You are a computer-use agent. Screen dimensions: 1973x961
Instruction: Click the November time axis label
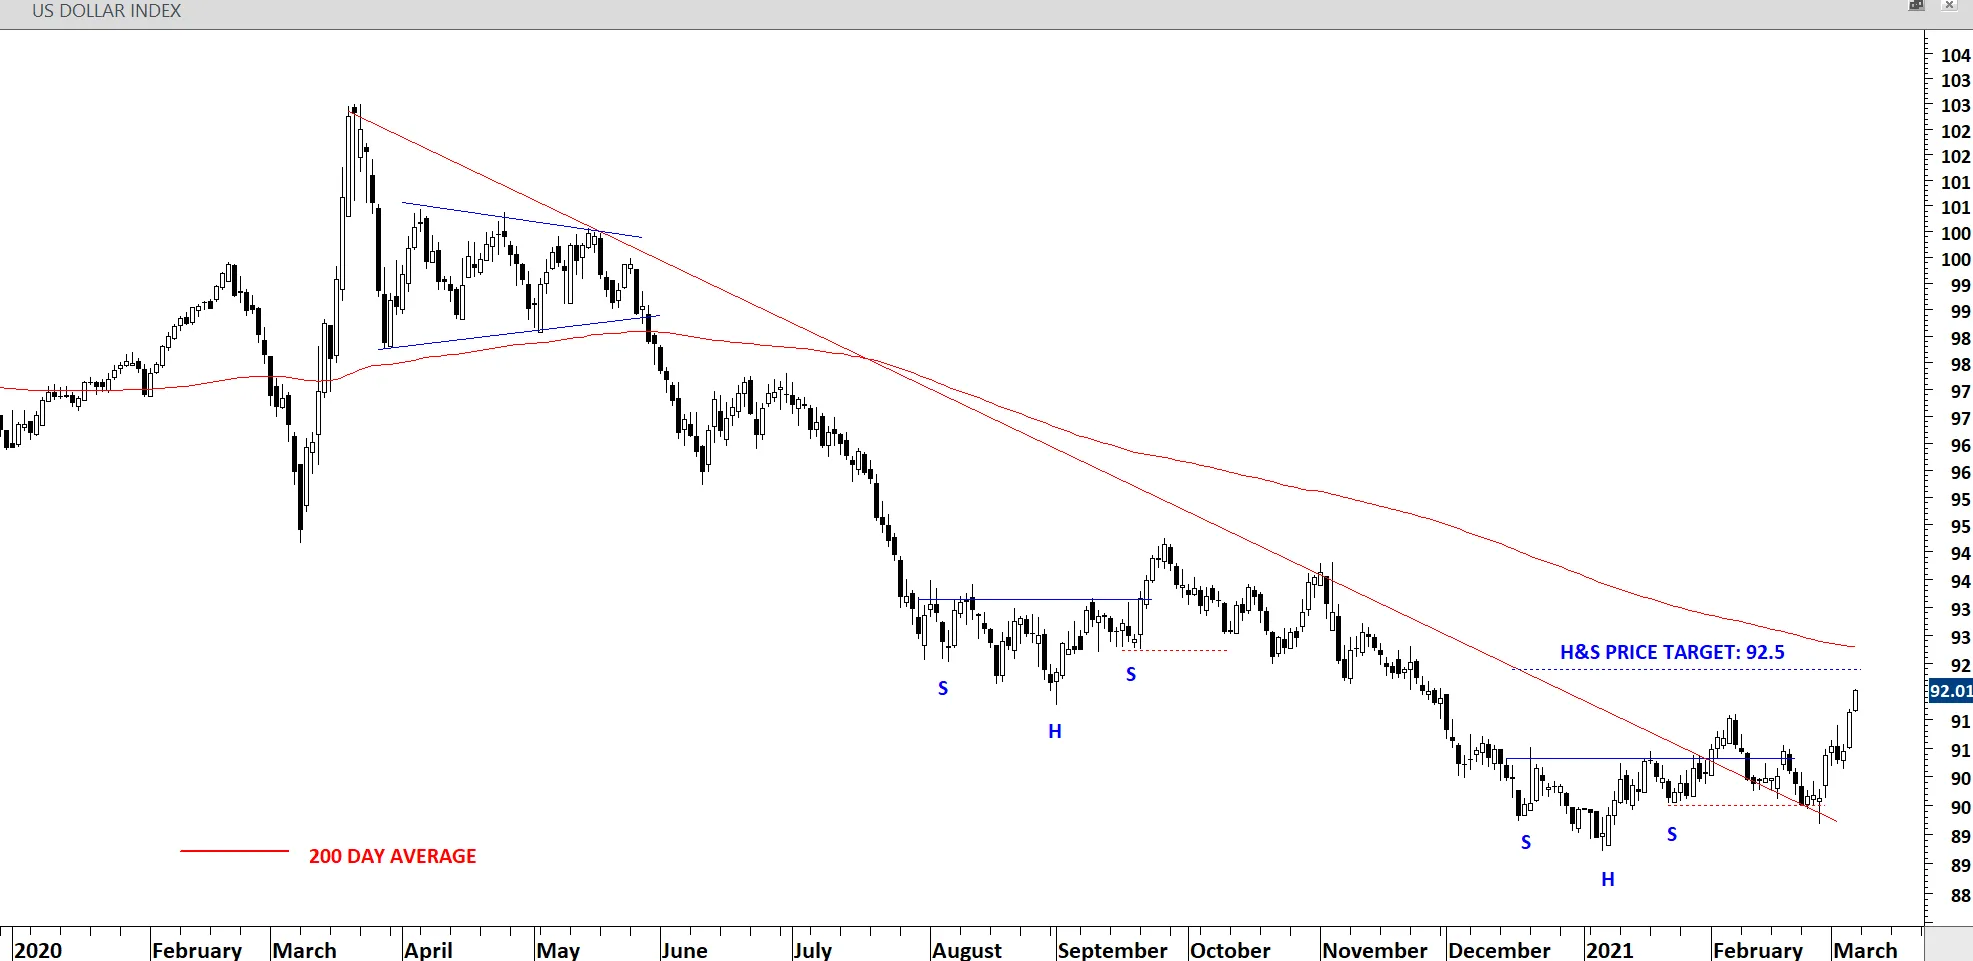pyautogui.click(x=1374, y=949)
